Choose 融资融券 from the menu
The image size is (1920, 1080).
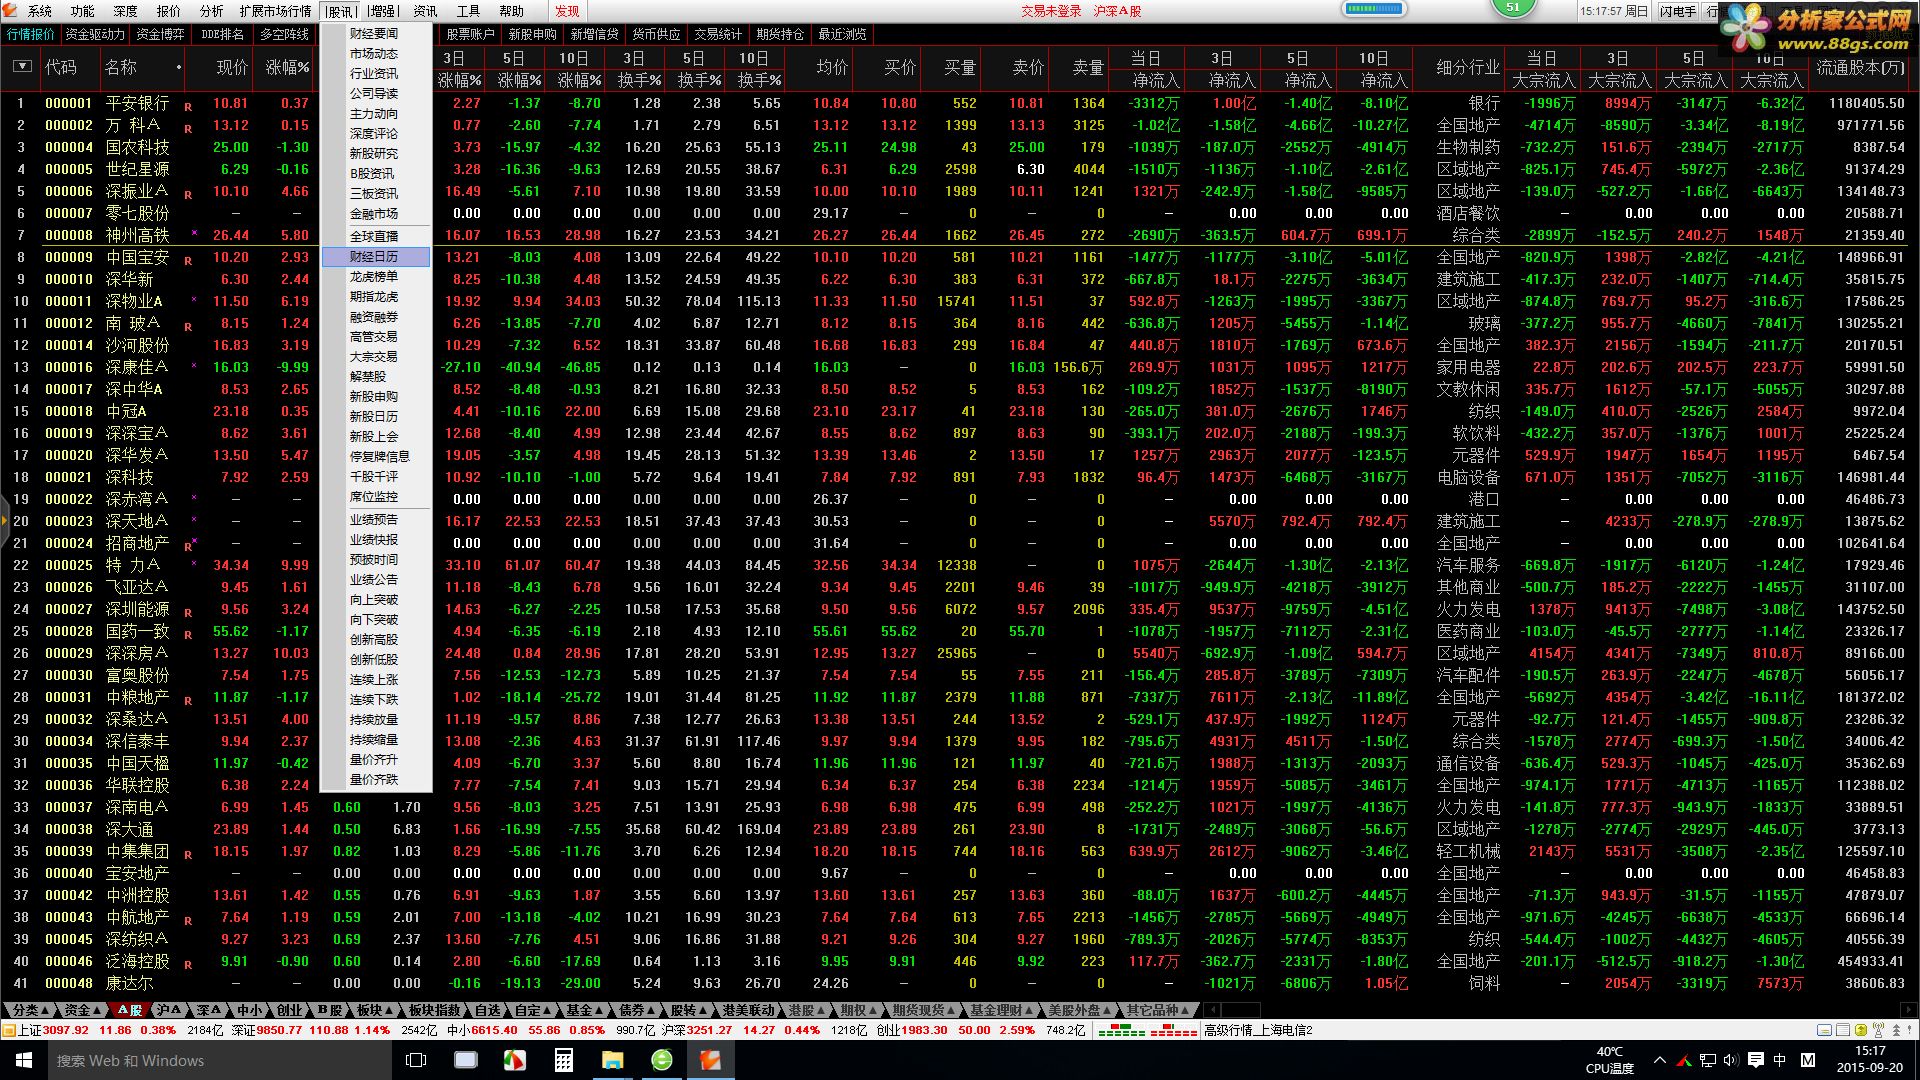376,317
